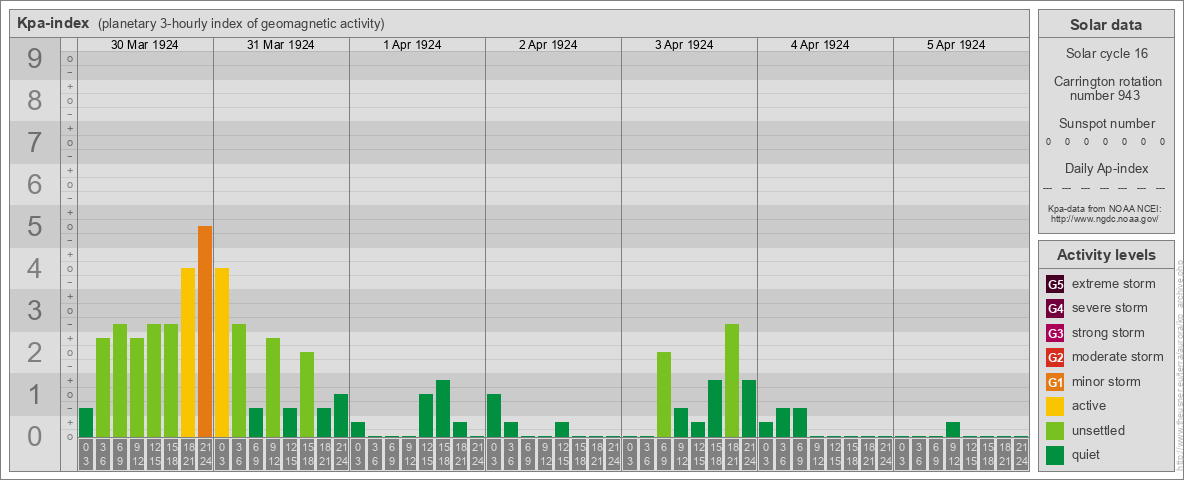Click the 31 Mar 1924 date header

tap(281, 45)
